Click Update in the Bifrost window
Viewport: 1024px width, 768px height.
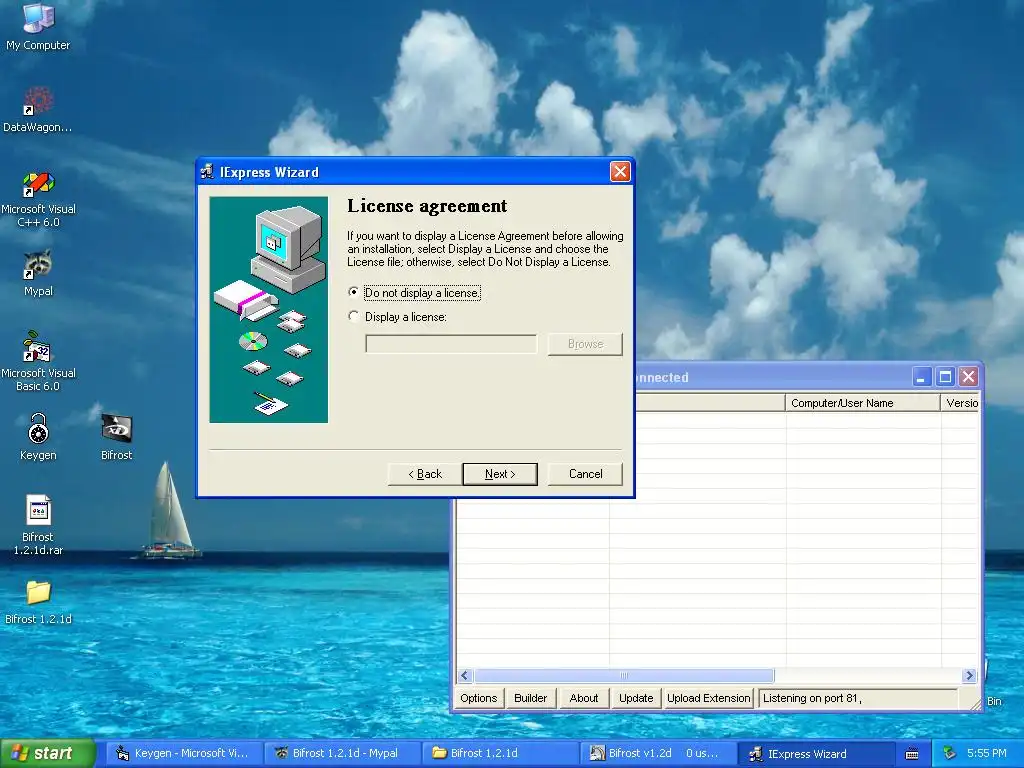point(636,698)
